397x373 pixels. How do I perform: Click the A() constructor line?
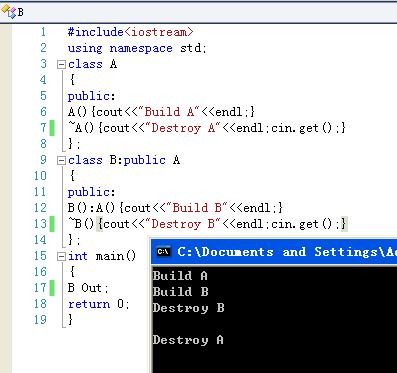(161, 112)
